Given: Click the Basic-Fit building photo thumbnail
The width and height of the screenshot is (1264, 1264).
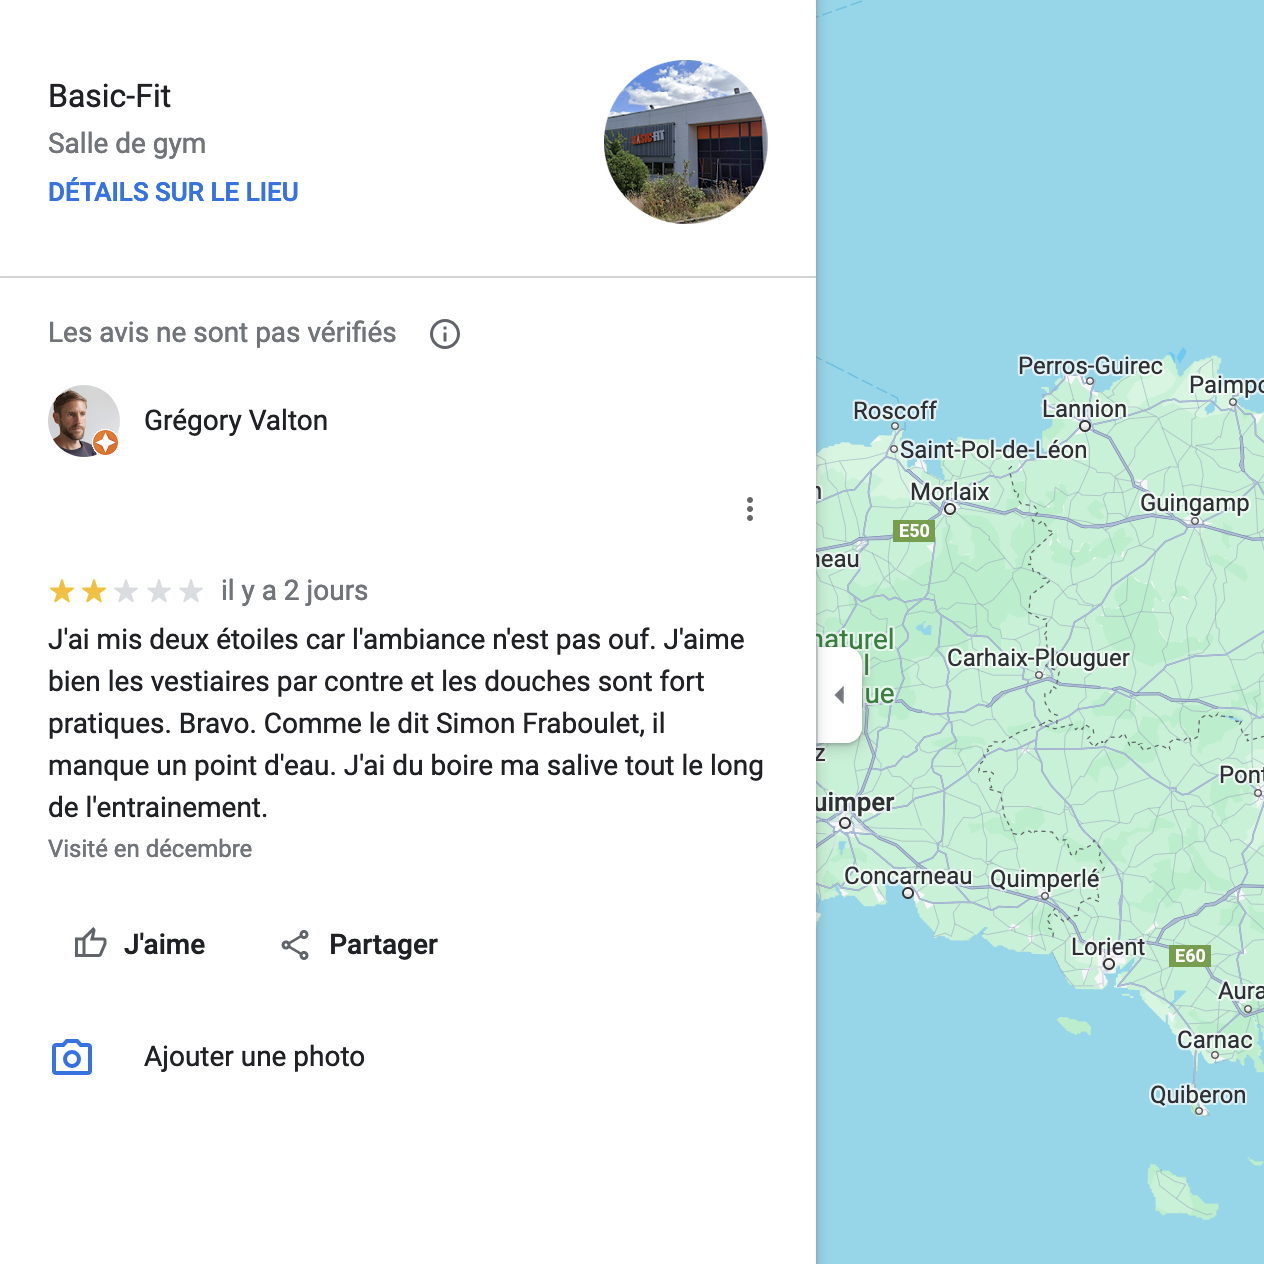Looking at the screenshot, I should pos(686,142).
